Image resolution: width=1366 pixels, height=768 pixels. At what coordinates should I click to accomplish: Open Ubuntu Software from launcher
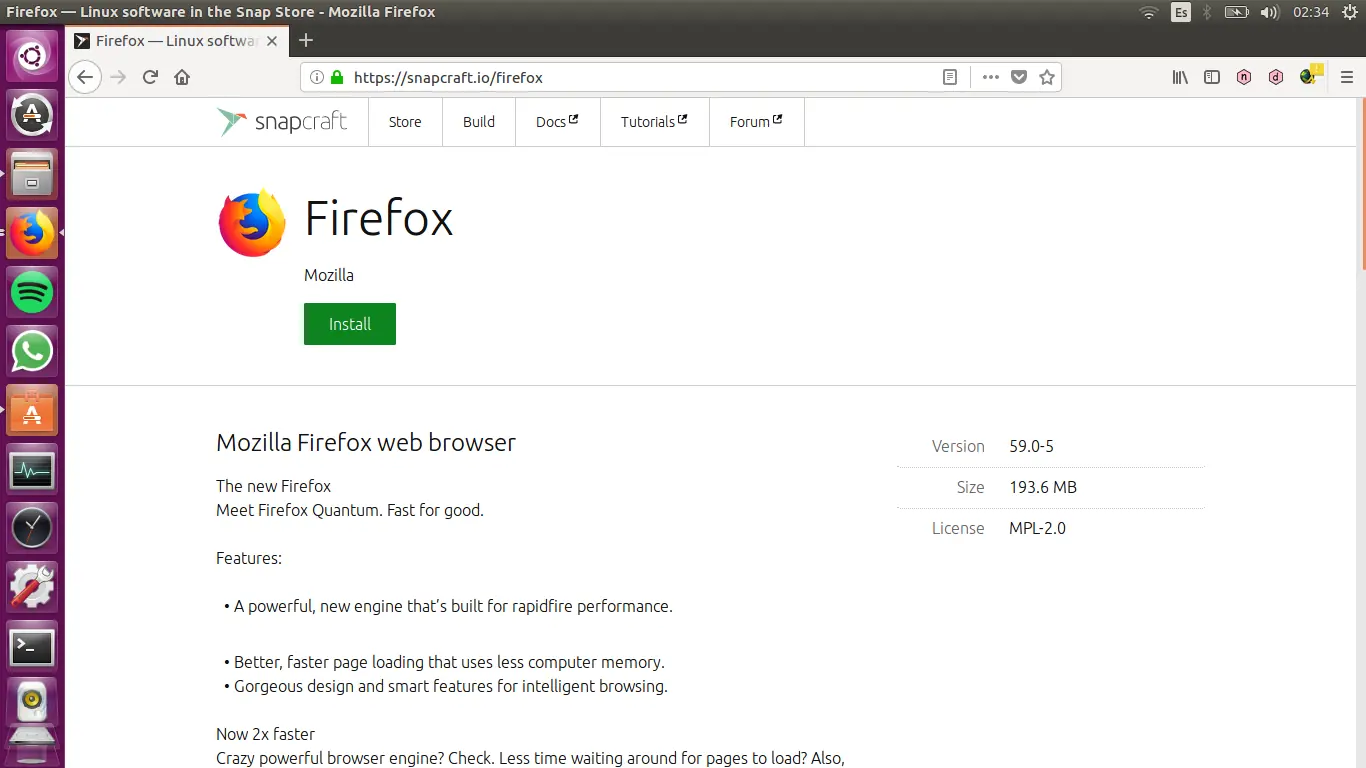coord(32,410)
